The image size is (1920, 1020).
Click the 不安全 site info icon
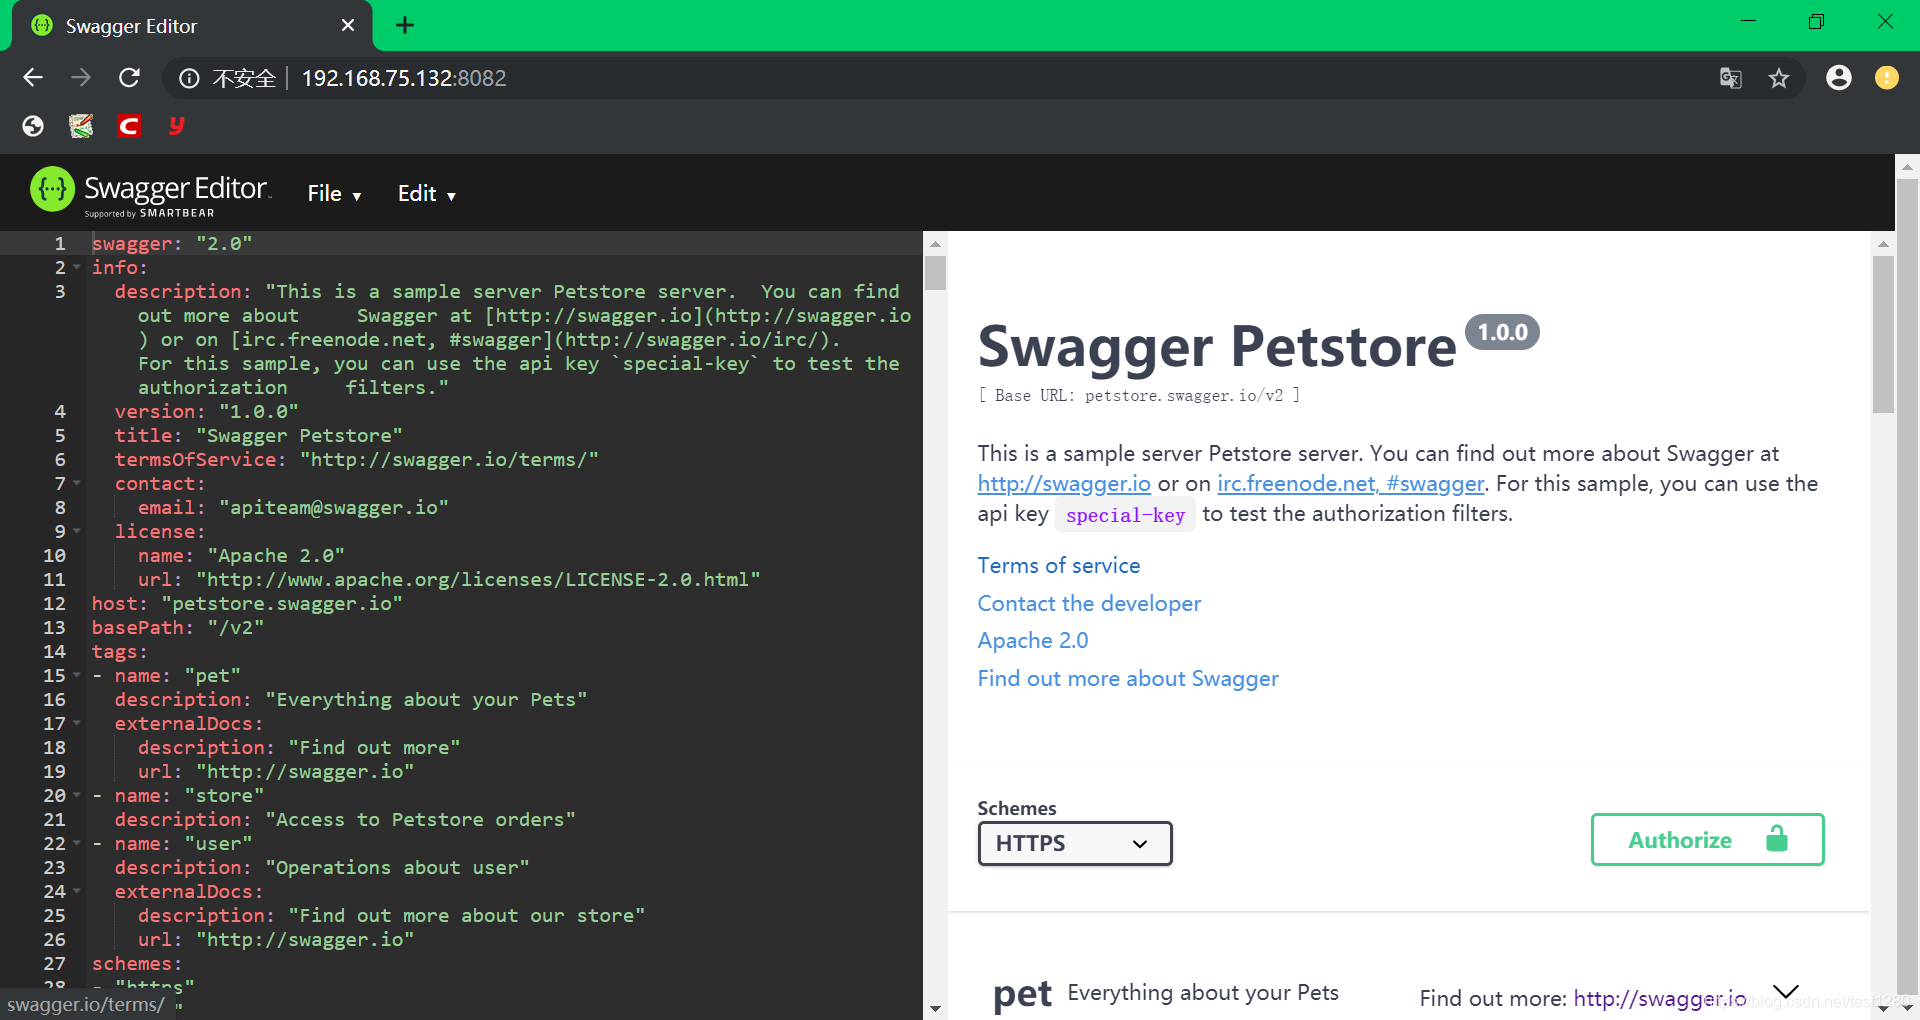[x=189, y=78]
